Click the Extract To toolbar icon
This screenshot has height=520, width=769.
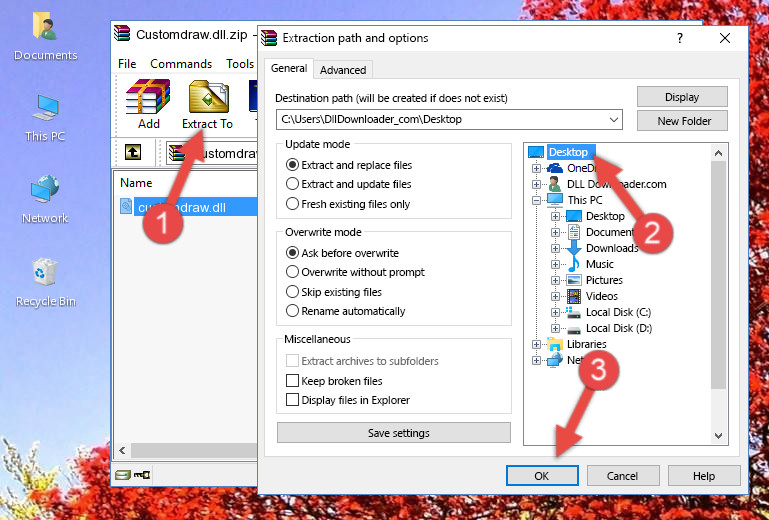click(208, 96)
